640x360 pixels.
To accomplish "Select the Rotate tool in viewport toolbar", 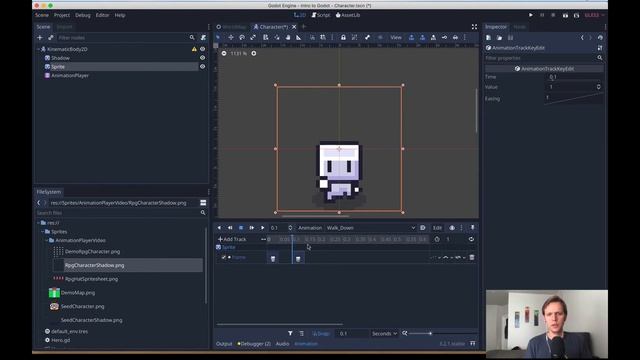I will click(x=242, y=38).
